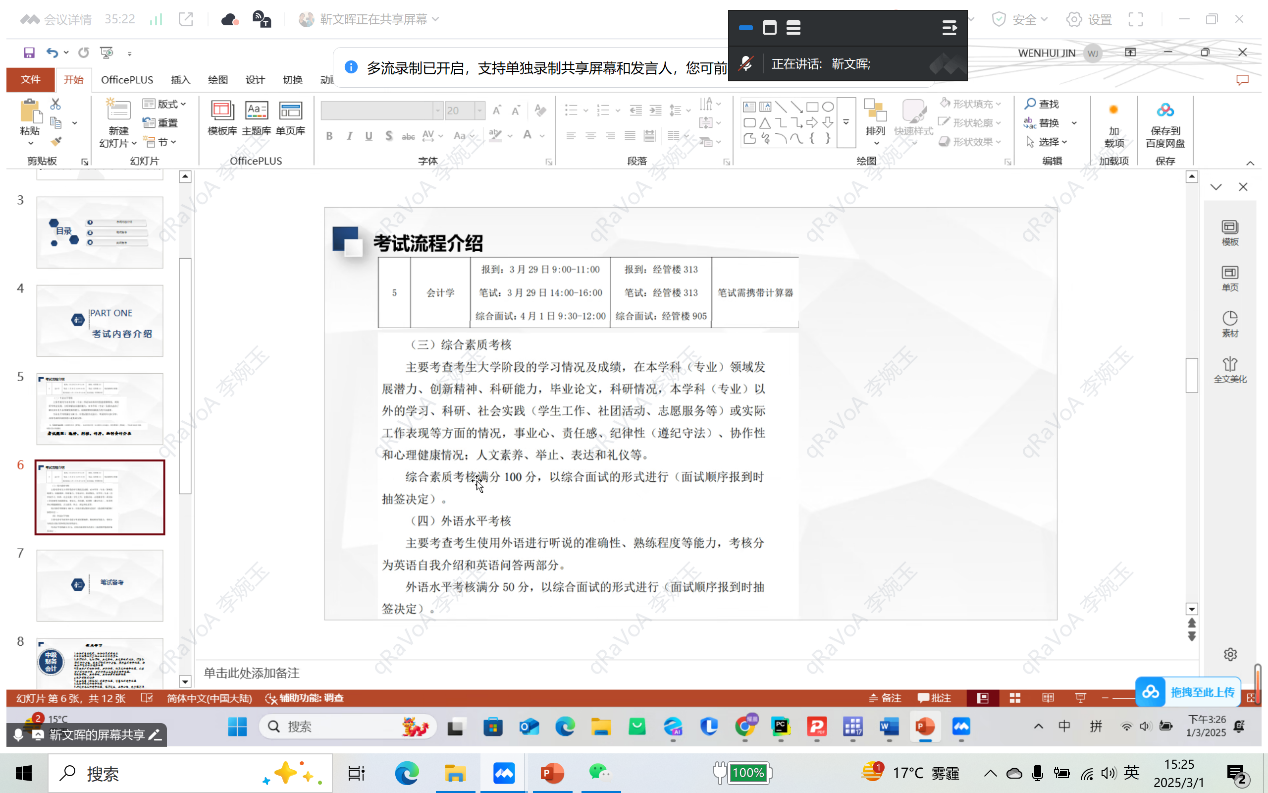Switch to Normal view in status bar

(x=983, y=698)
